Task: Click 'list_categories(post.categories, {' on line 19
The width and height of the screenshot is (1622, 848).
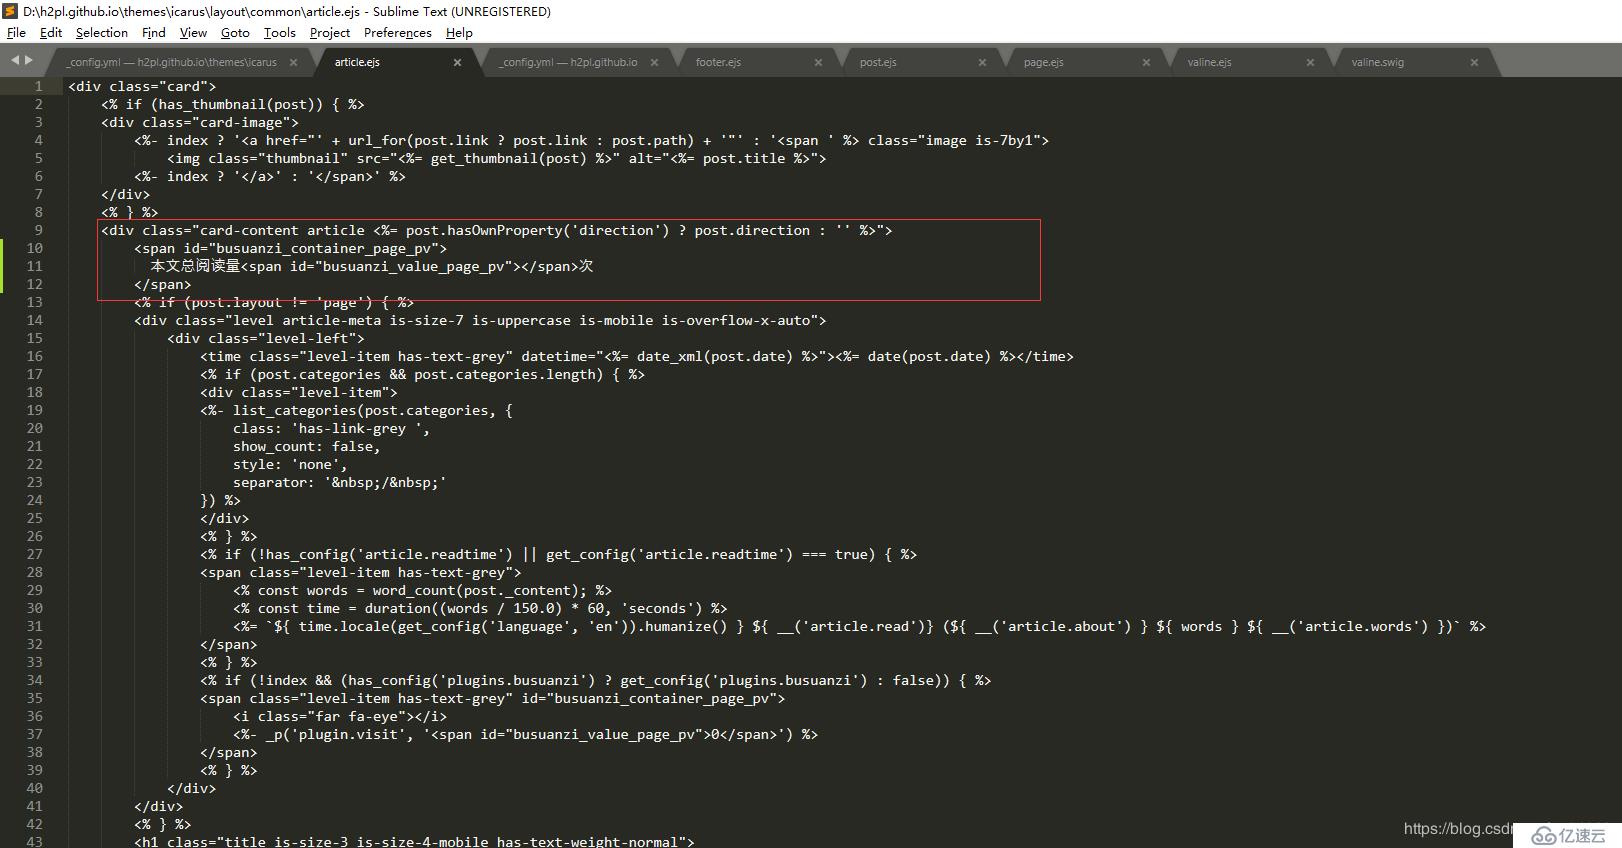Action: point(373,410)
